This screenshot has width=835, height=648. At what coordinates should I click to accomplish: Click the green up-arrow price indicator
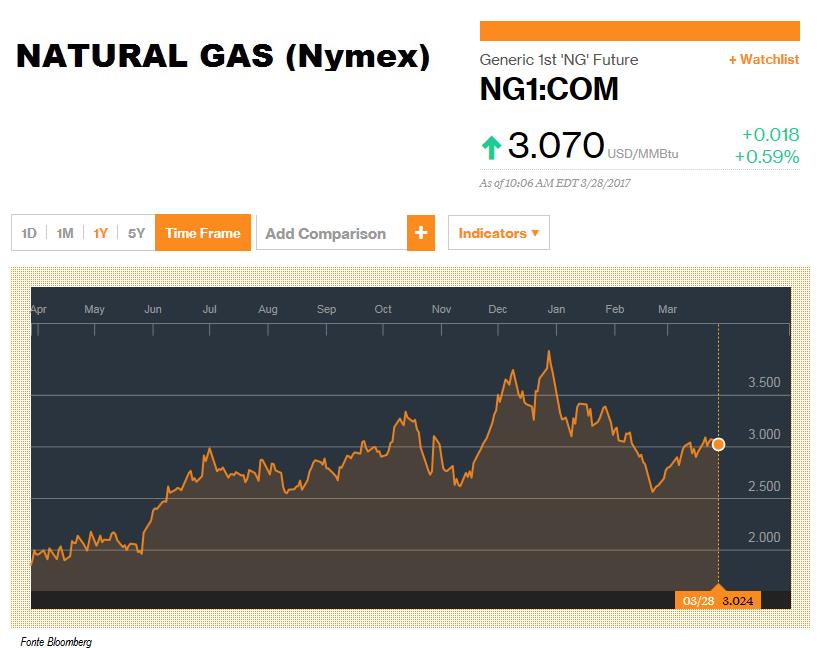pyautogui.click(x=491, y=147)
